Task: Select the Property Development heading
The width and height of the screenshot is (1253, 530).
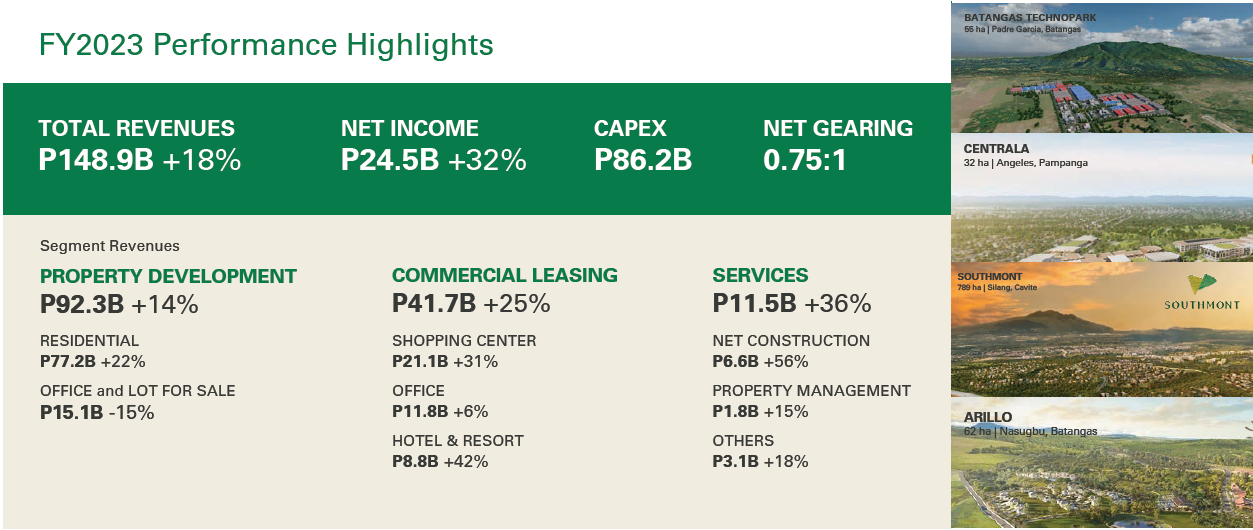Action: coord(168,276)
